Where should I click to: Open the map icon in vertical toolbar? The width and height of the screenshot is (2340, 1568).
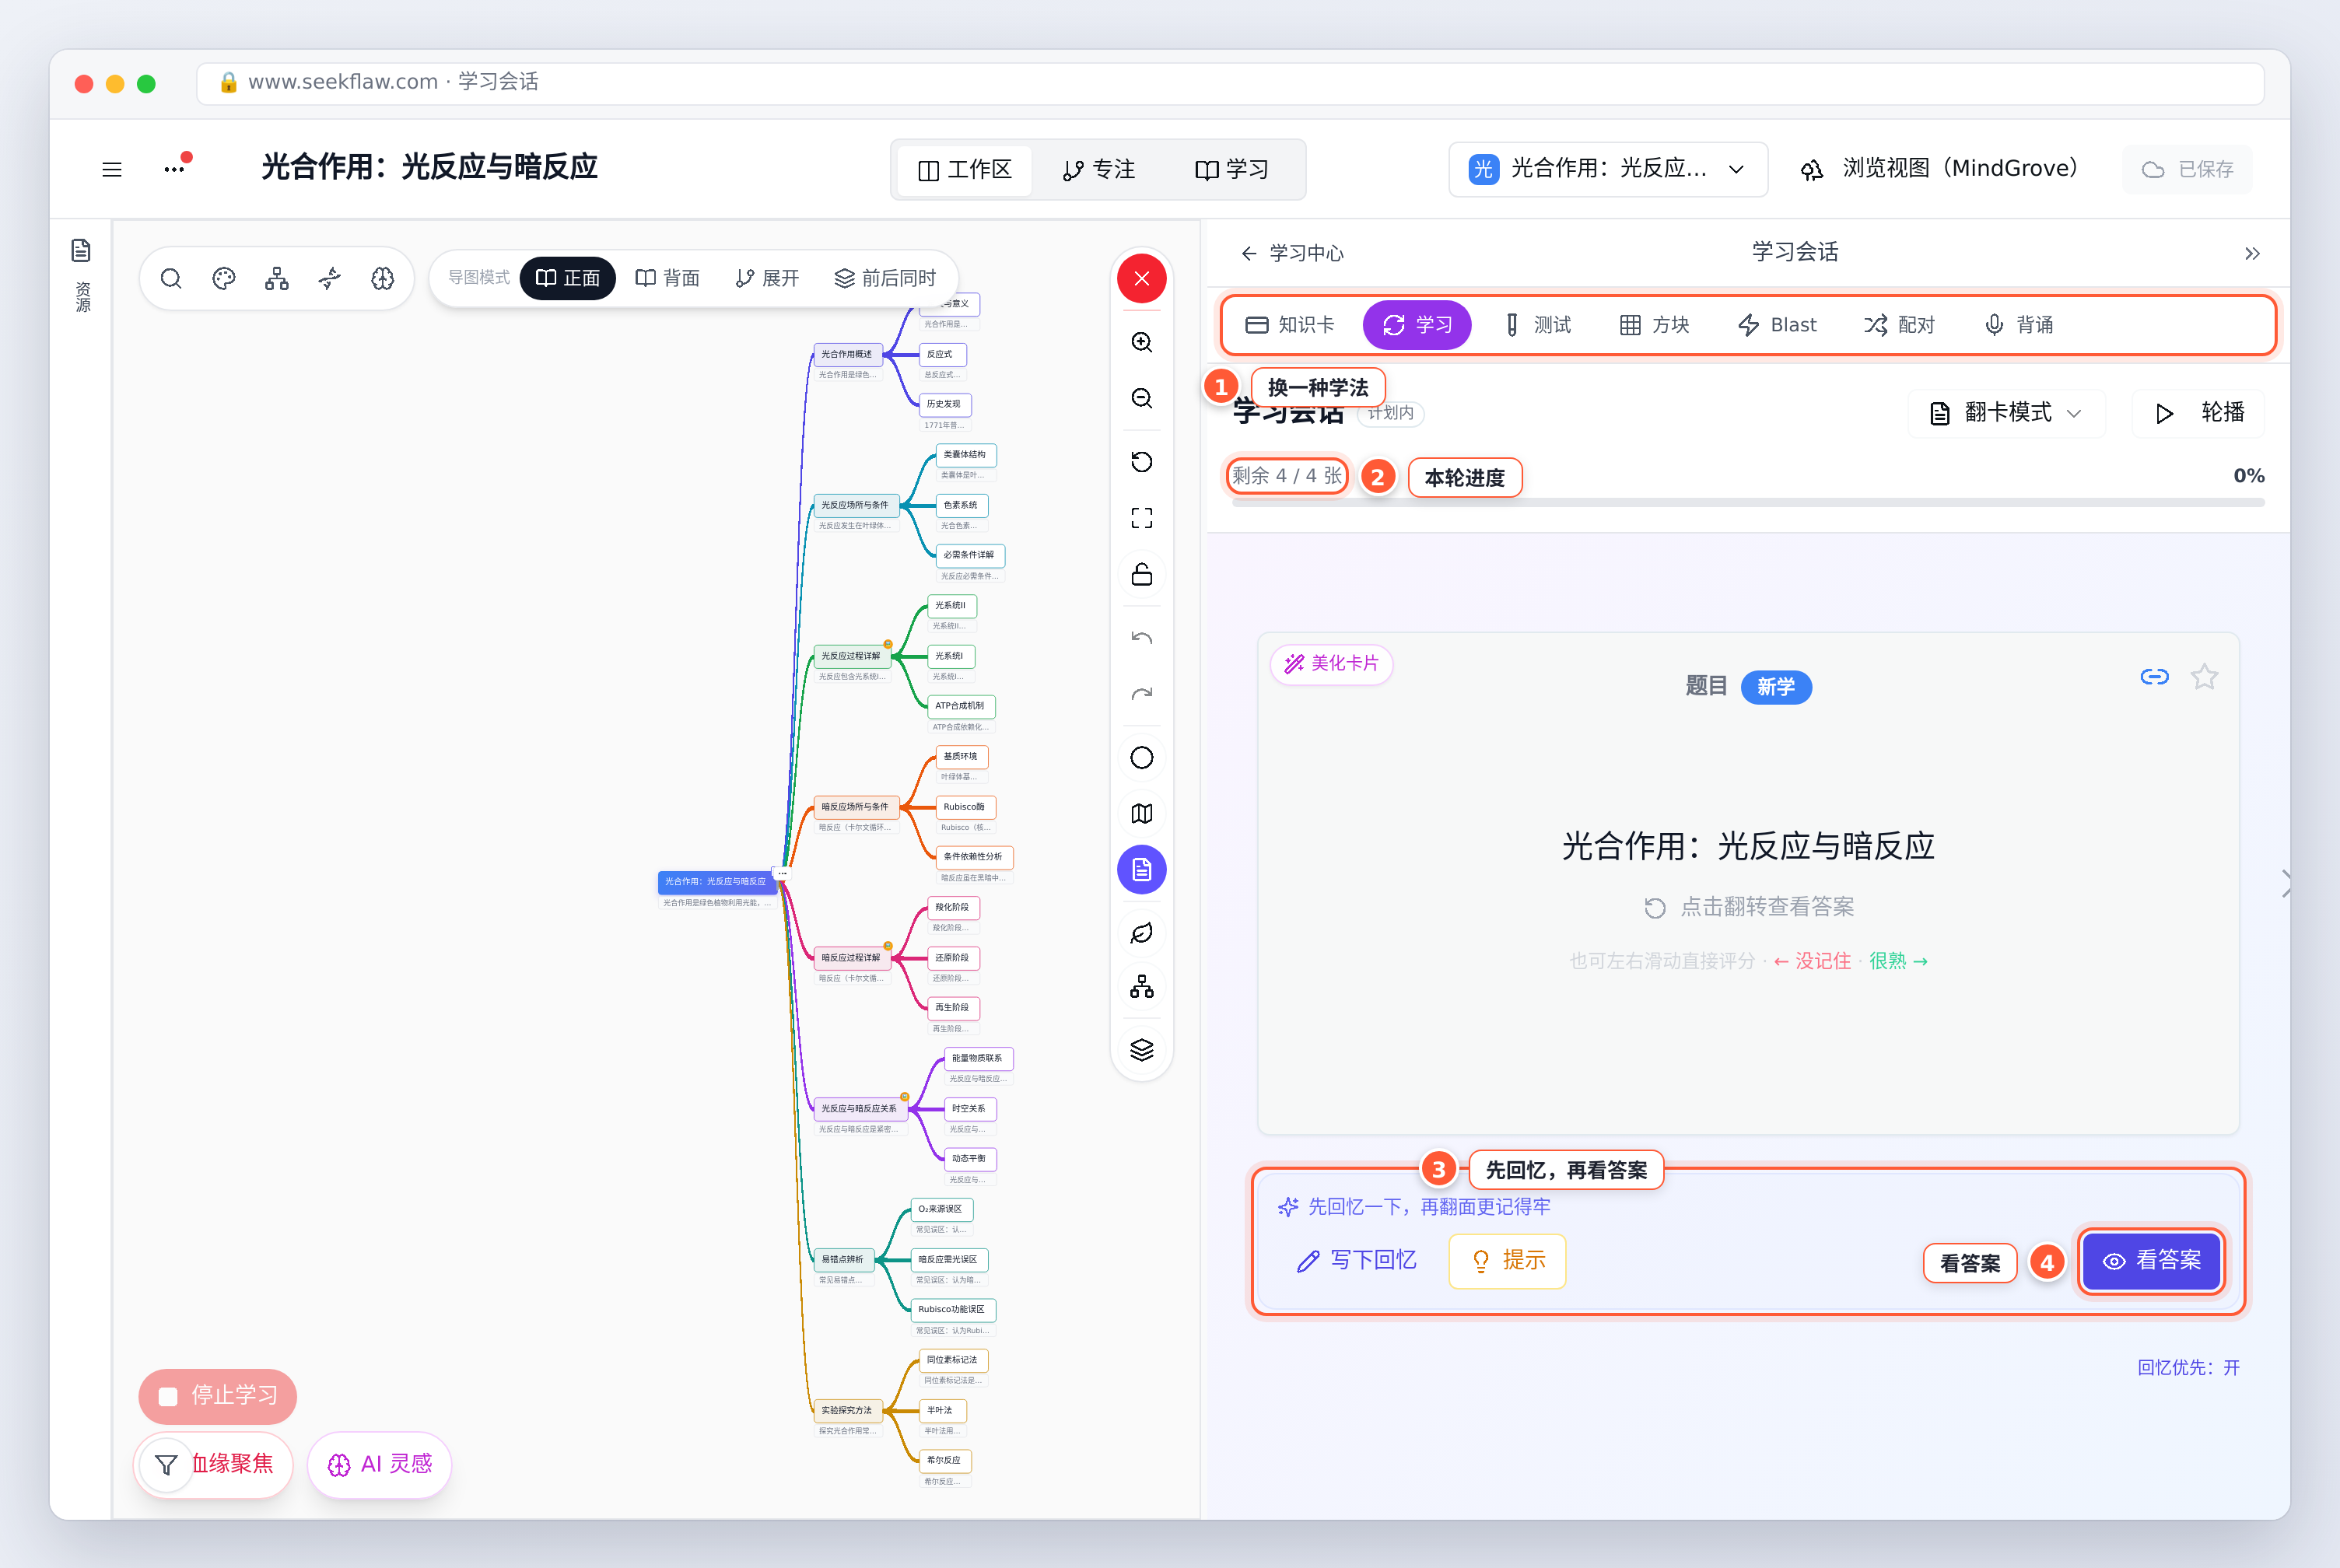1142,814
